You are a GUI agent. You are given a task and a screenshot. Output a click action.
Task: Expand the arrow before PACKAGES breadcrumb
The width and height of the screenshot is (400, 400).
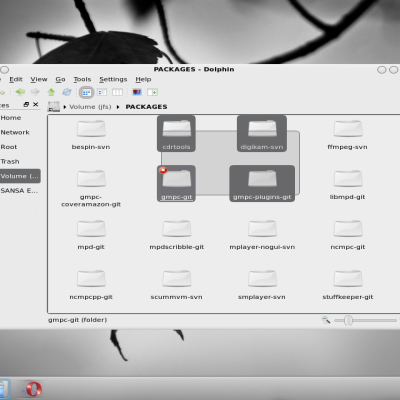tap(118, 107)
